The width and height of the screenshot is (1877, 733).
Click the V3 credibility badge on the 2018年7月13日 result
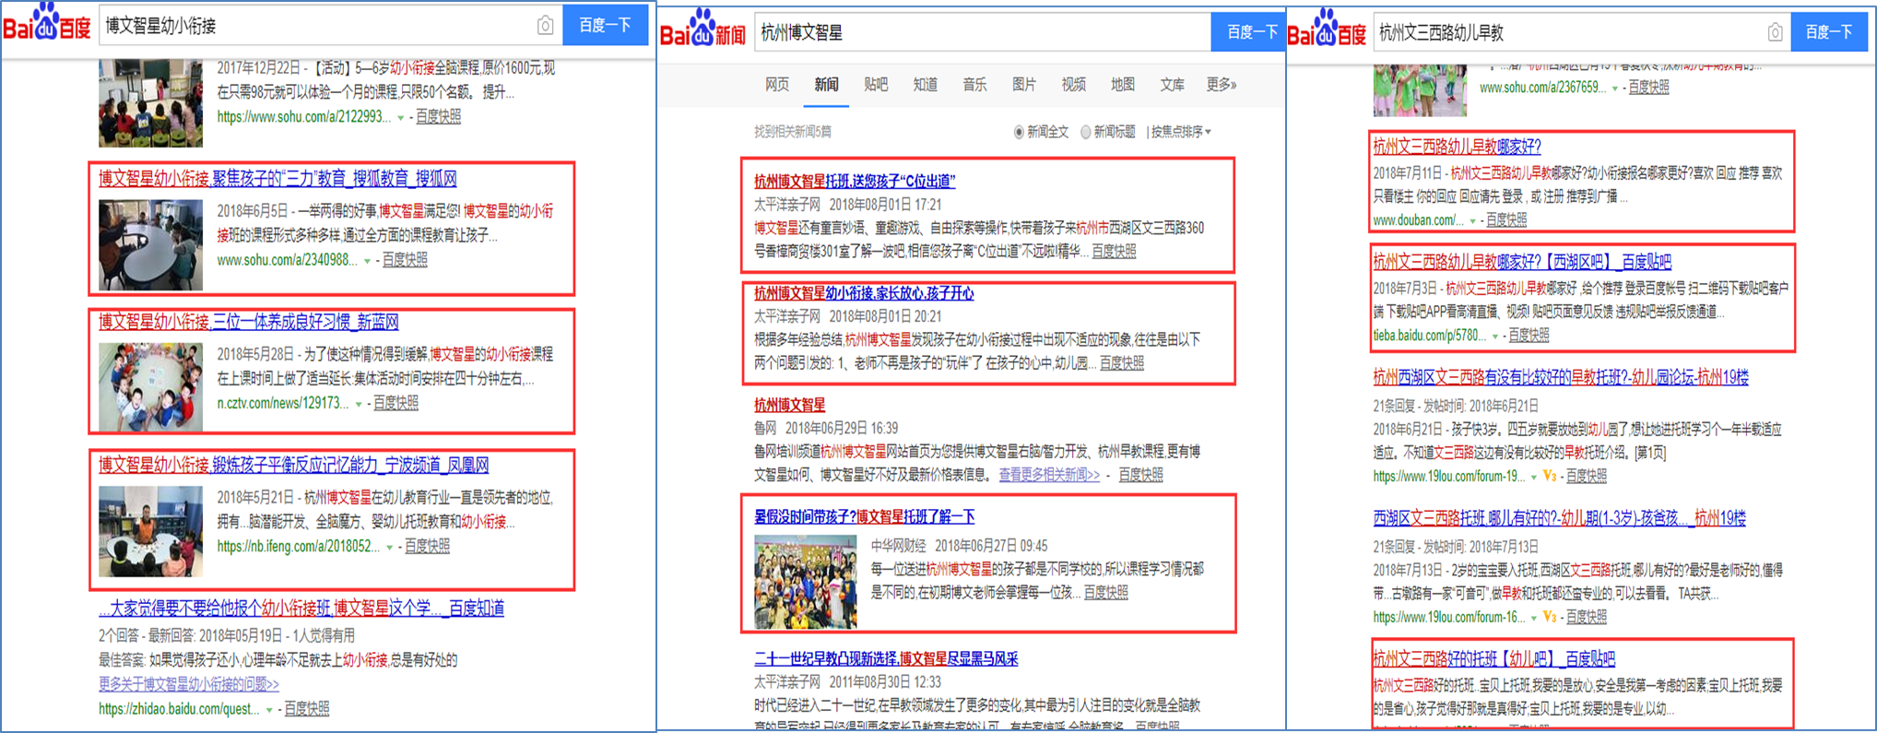(1550, 617)
